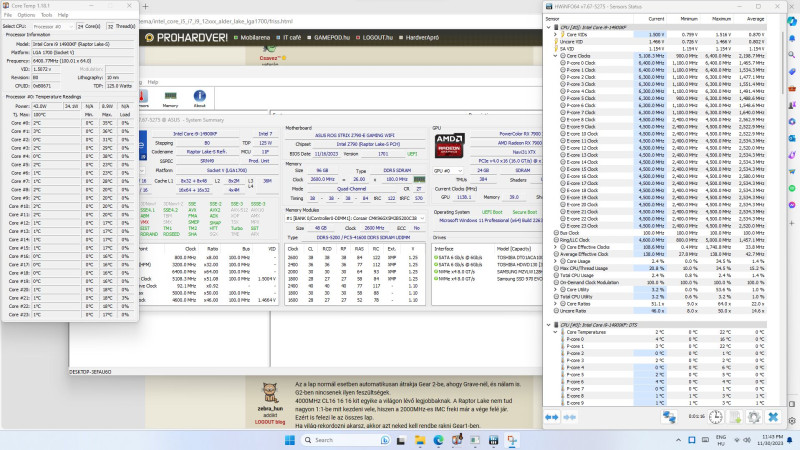800x450 pixels.
Task: Open the notification bell in system tray
Action: click(790, 440)
